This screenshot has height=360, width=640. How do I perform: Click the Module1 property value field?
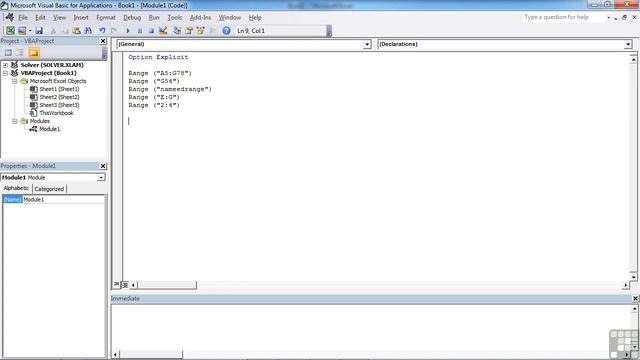(x=63, y=200)
